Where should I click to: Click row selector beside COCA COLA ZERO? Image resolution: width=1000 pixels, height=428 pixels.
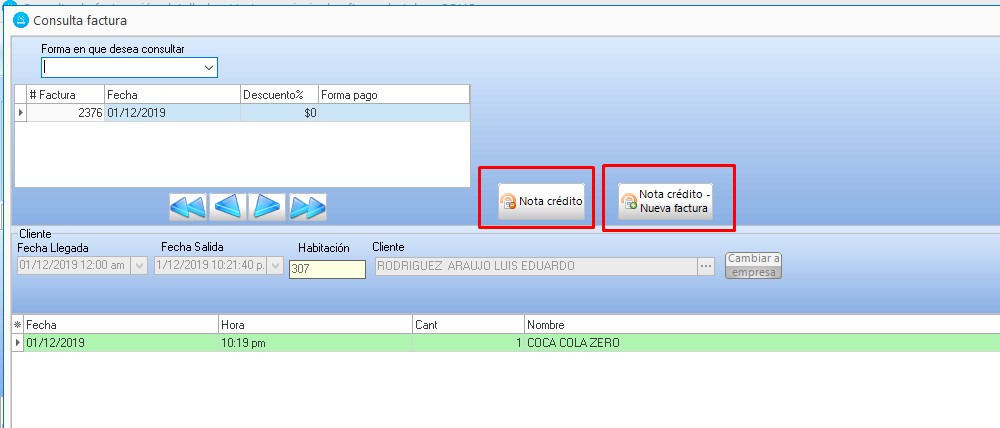[17, 343]
